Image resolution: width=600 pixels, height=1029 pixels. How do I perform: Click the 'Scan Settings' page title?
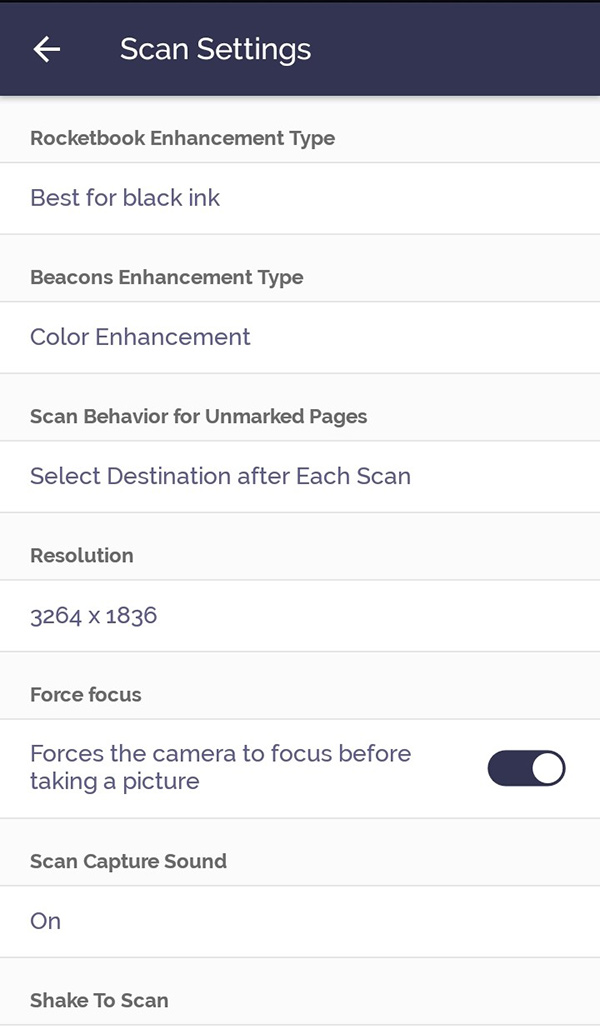click(215, 49)
